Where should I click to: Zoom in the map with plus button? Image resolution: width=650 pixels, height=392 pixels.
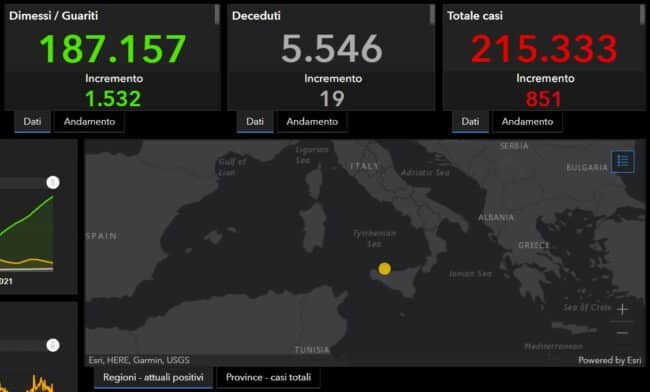(622, 309)
